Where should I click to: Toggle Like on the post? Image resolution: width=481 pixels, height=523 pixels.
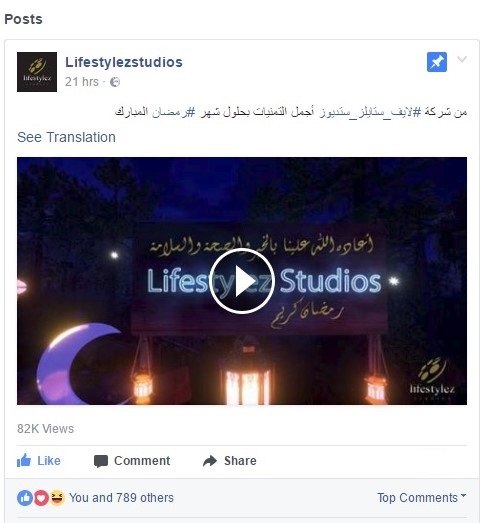tap(39, 461)
